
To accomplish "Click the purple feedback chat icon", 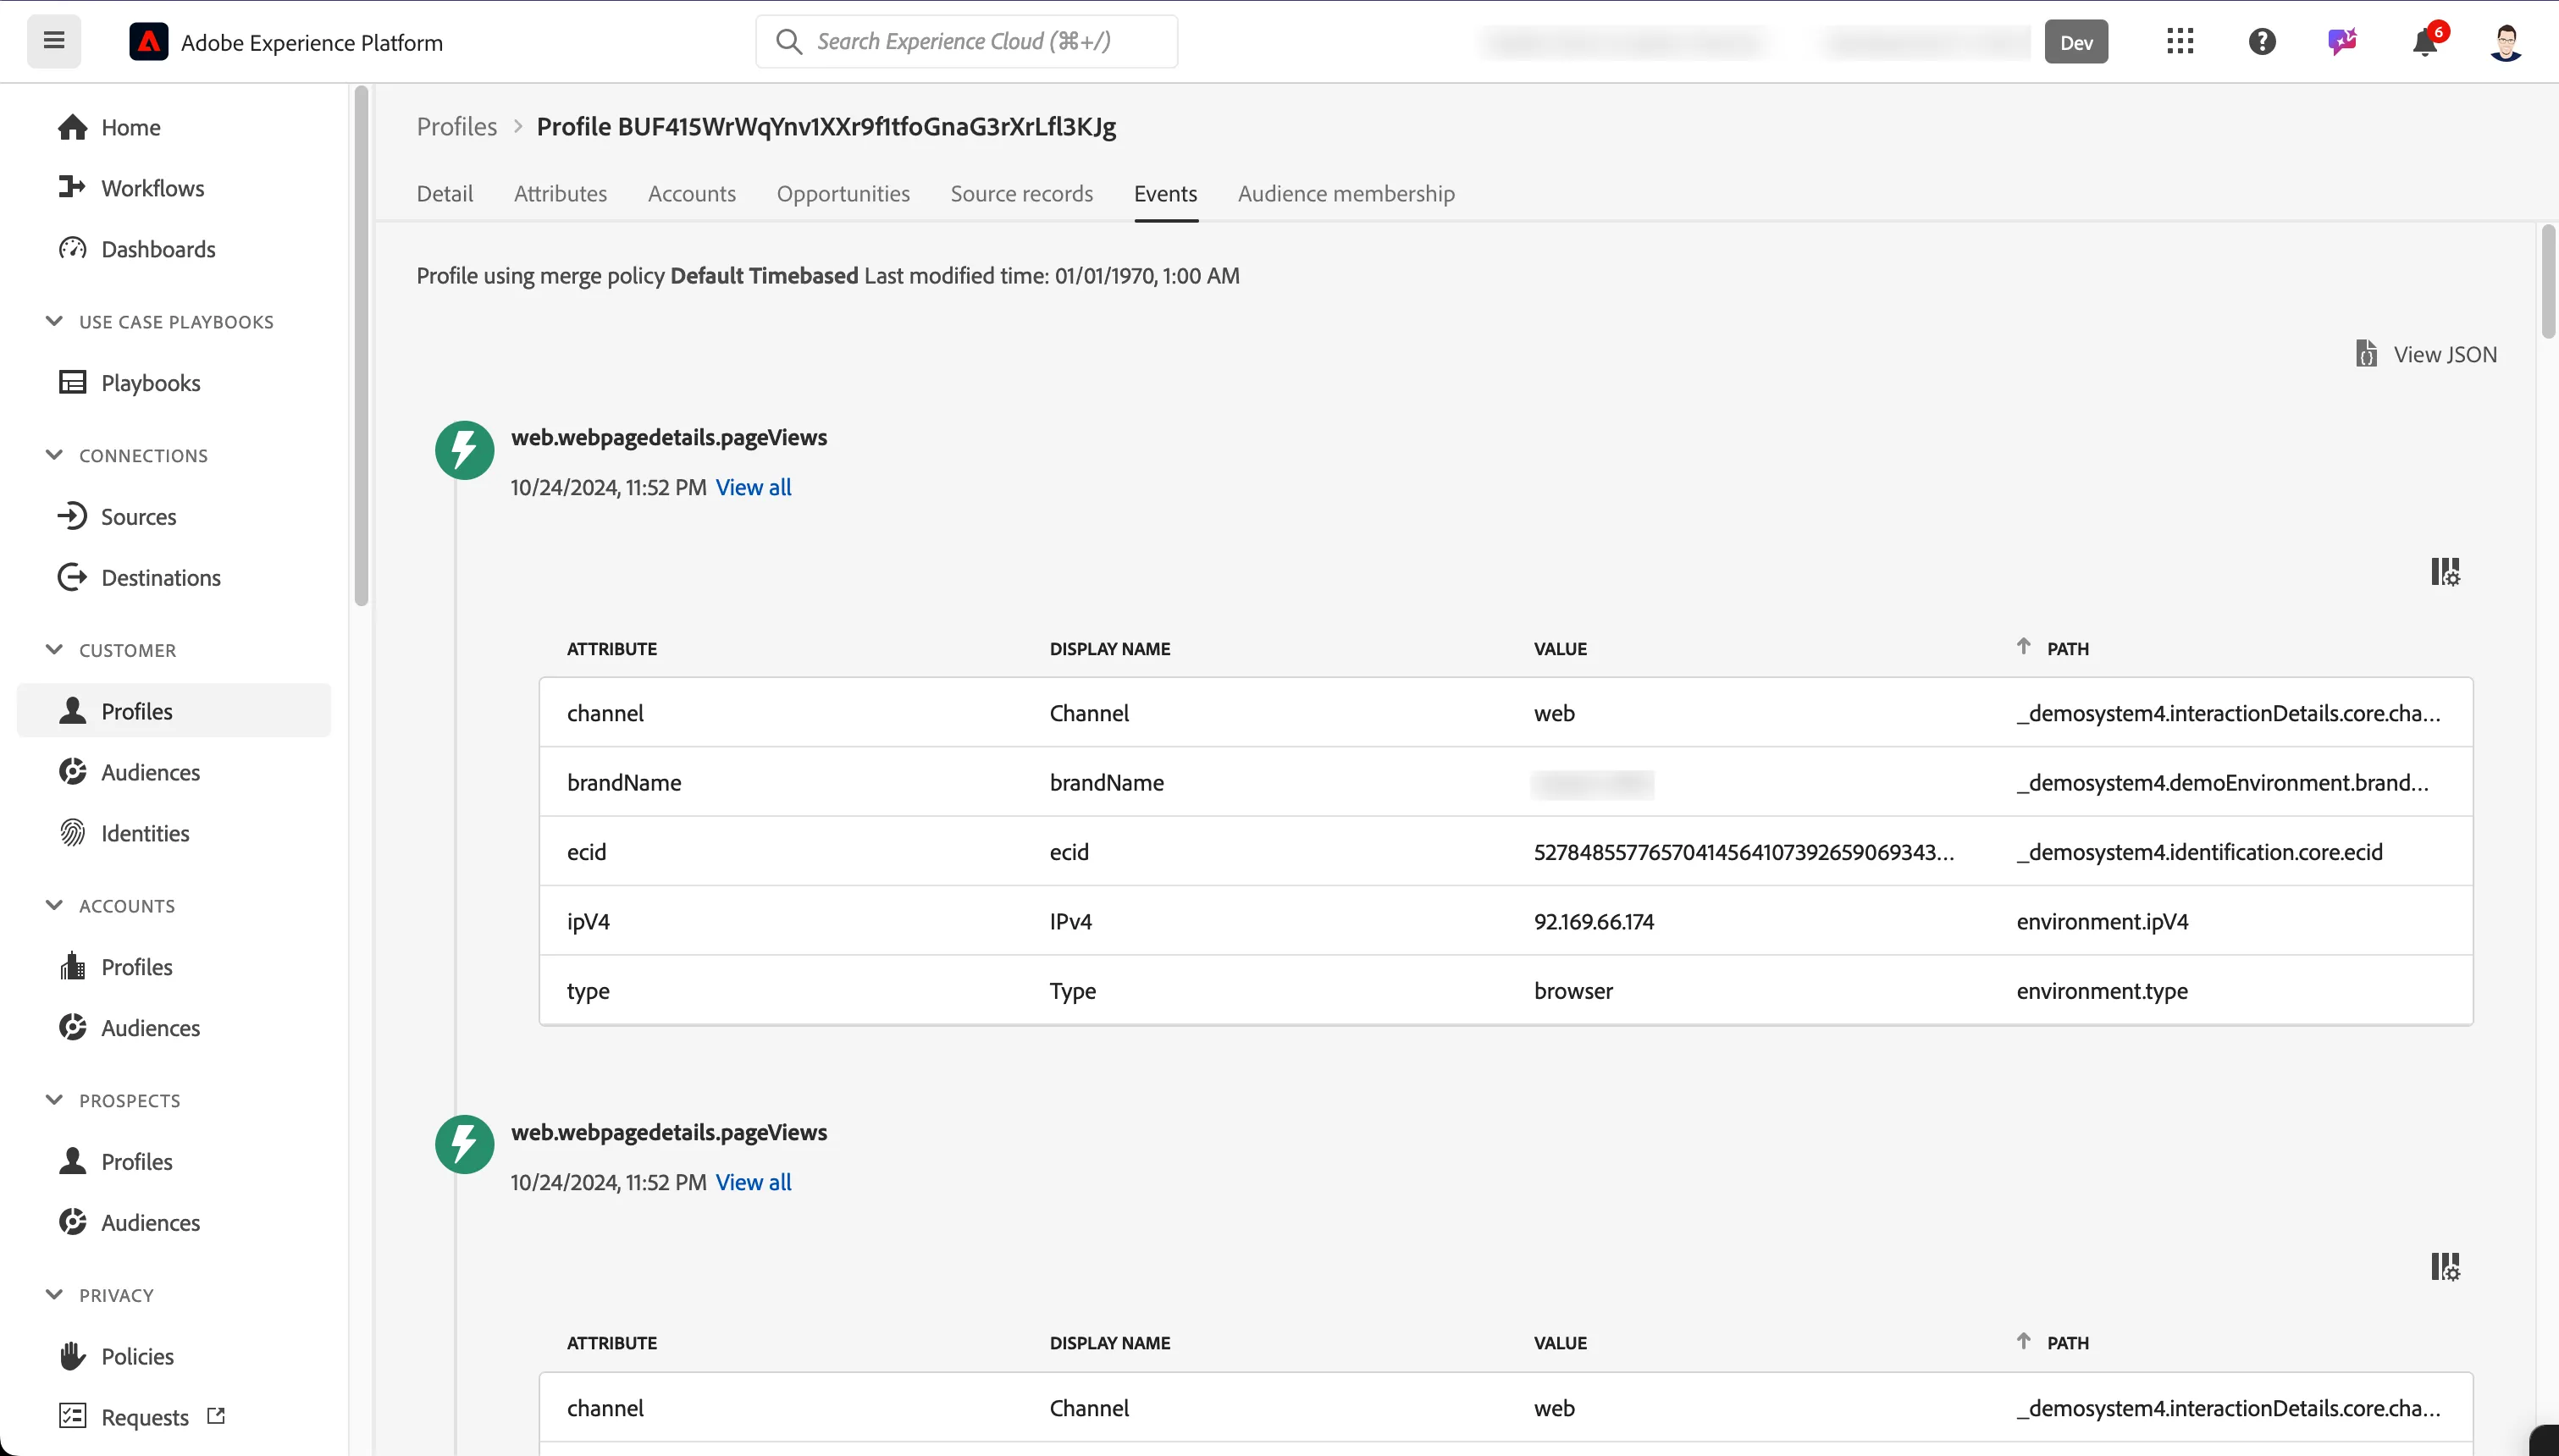I will pyautogui.click(x=2342, y=41).
